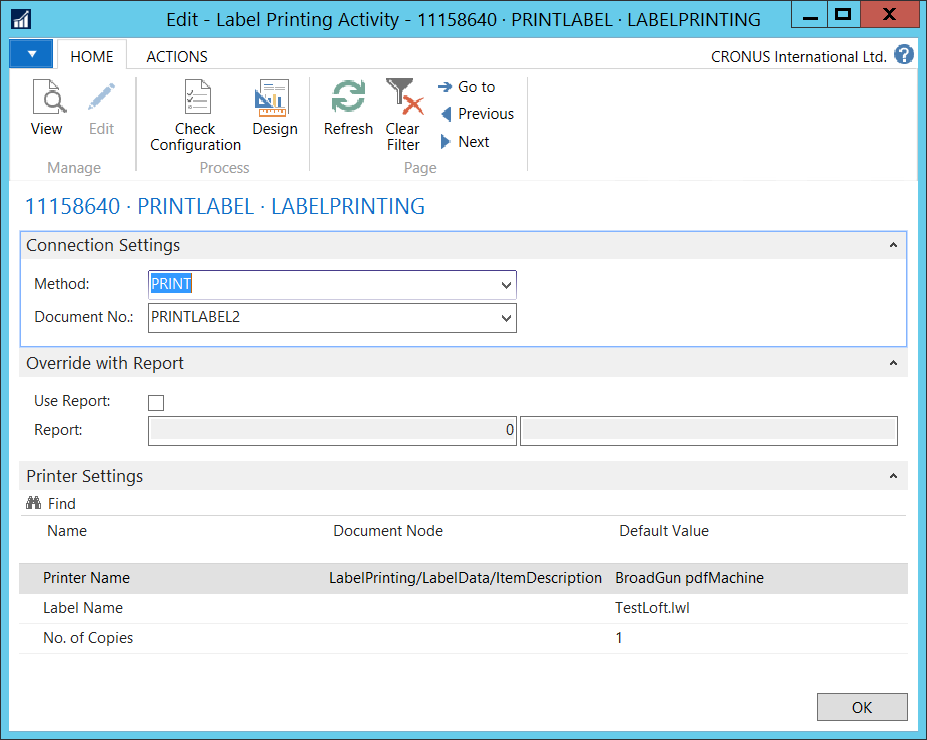The width and height of the screenshot is (927, 740).
Task: Switch to the ACTIONS tab
Action: (x=177, y=57)
